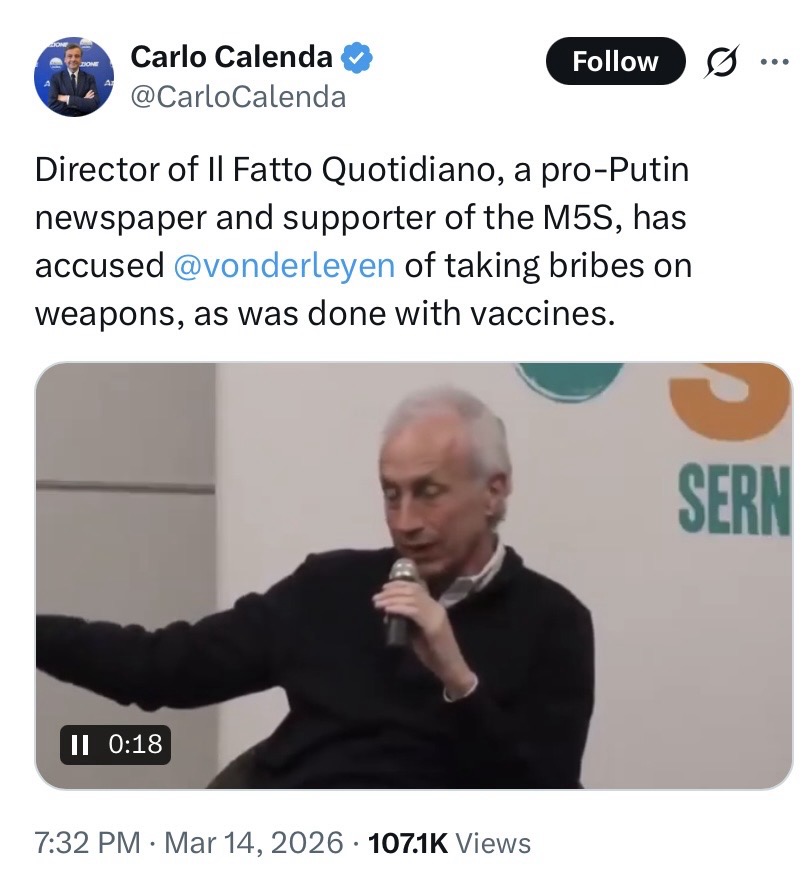Image resolution: width=812 pixels, height=875 pixels.
Task: Open the @CarloCalenda handle link
Action: tap(238, 97)
